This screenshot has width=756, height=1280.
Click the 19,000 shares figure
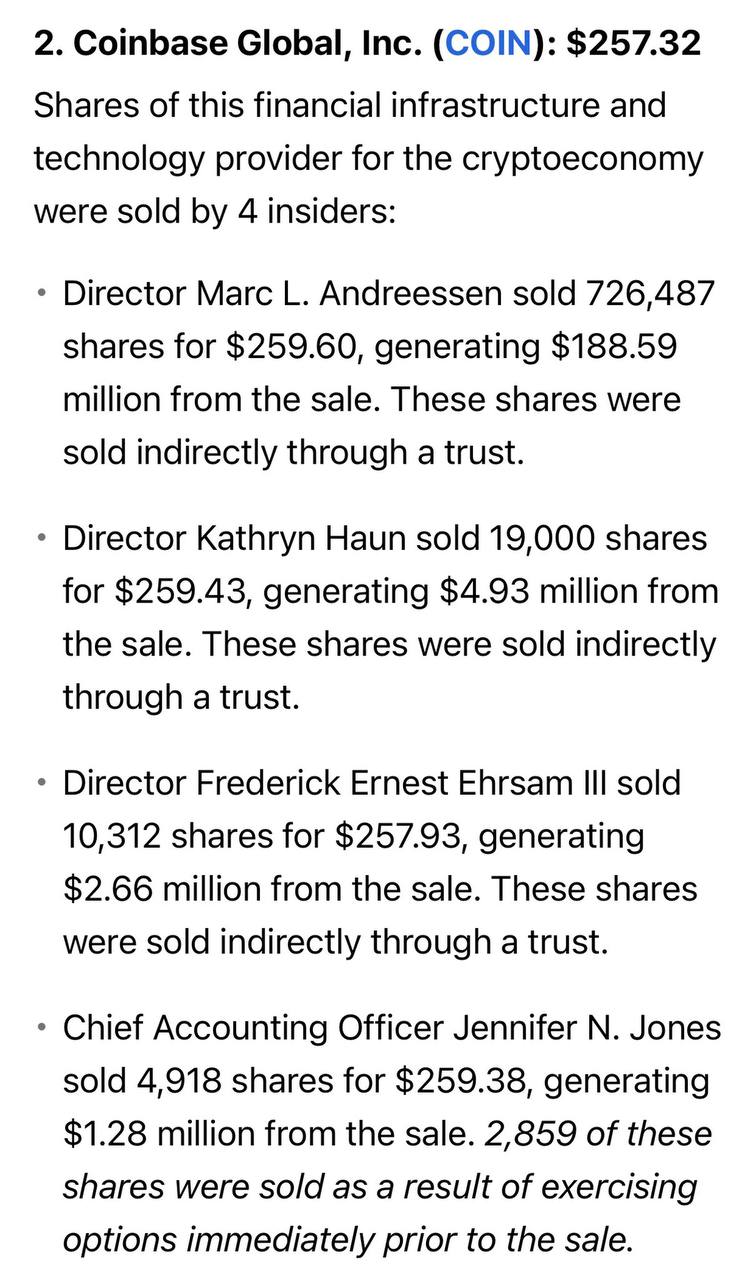pyautogui.click(x=541, y=539)
